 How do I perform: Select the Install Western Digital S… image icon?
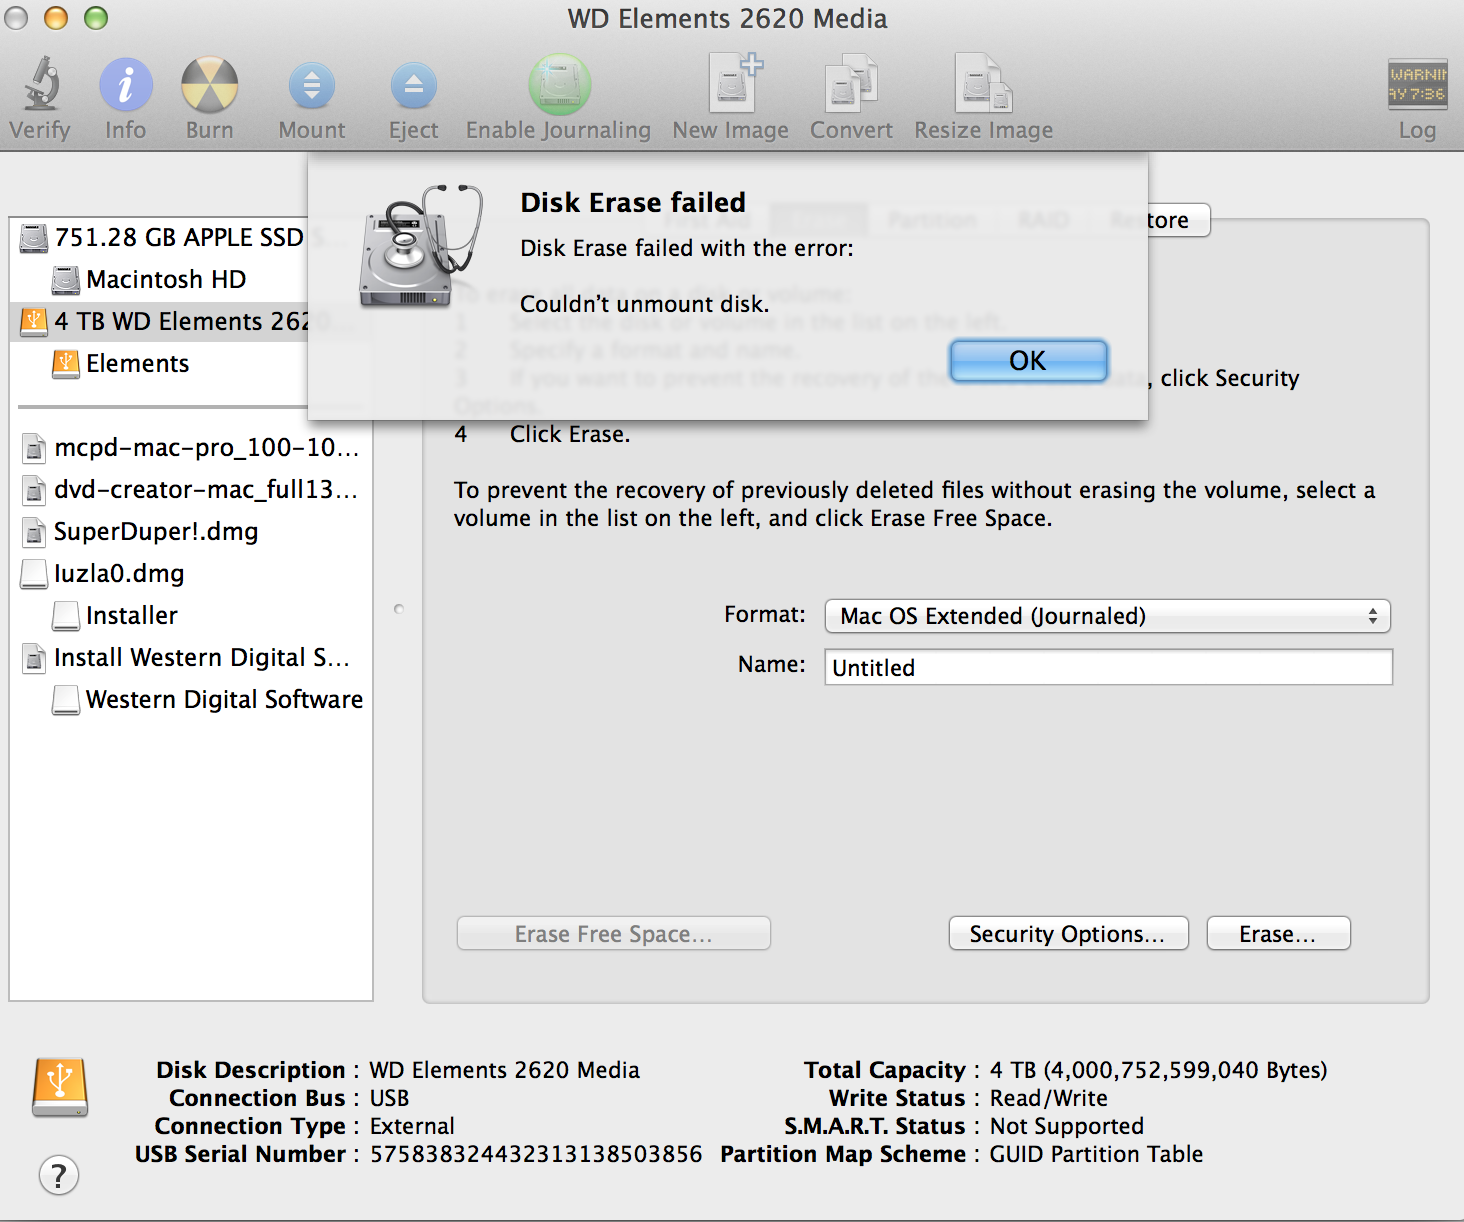(34, 658)
